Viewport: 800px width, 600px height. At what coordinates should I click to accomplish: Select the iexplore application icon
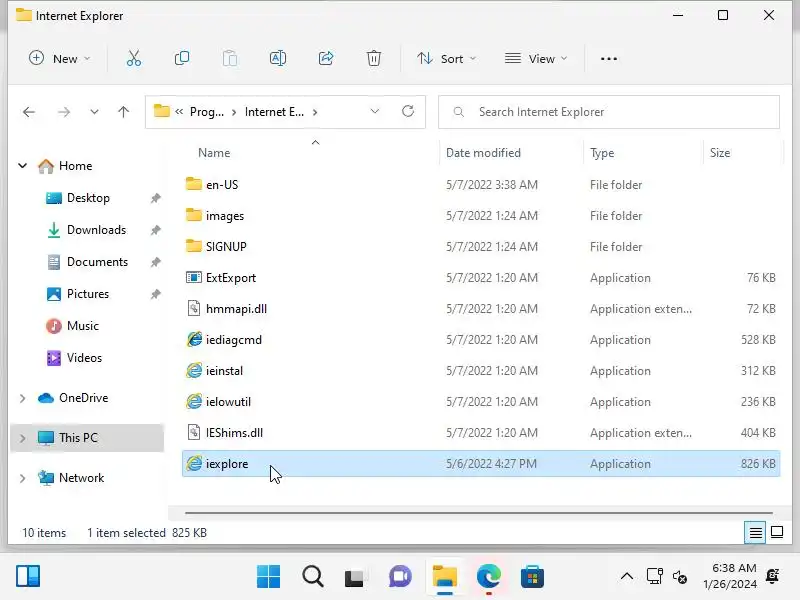click(x=194, y=463)
